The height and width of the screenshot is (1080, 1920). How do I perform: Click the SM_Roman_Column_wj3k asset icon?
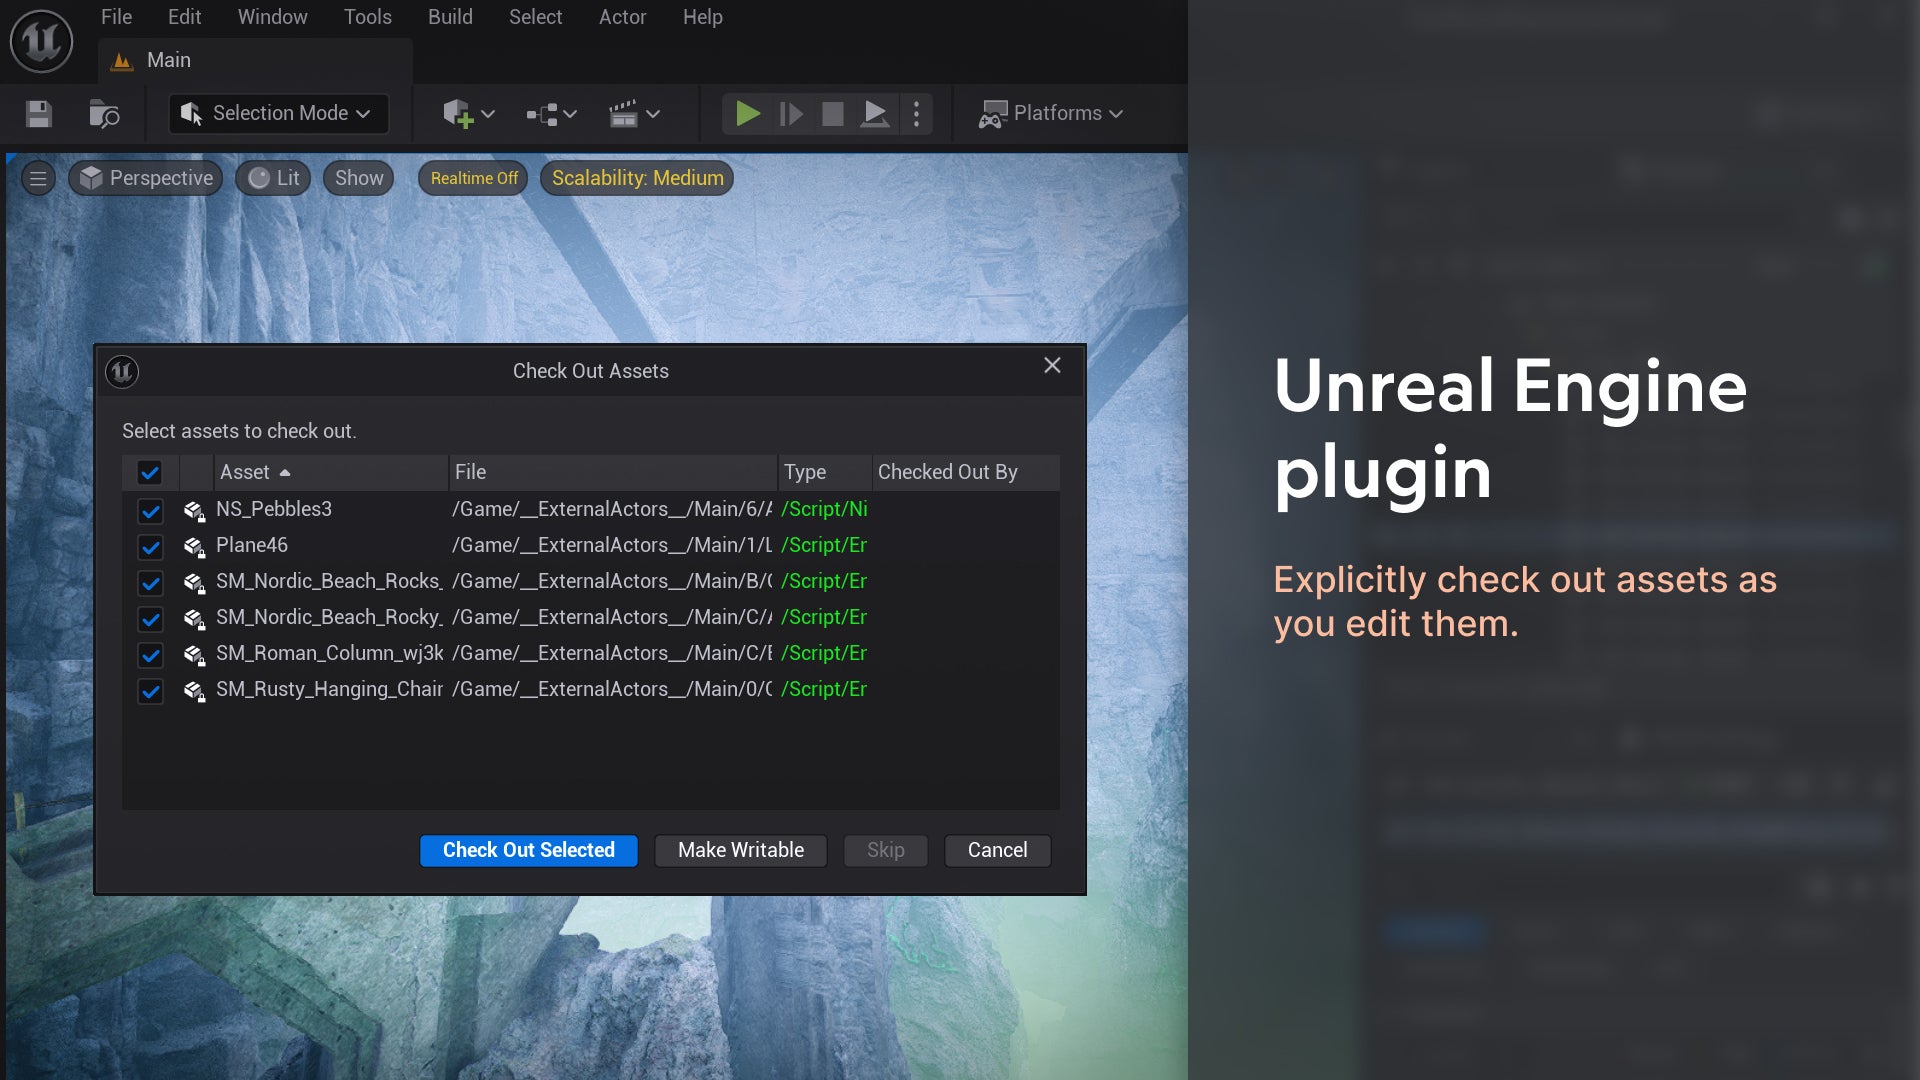pyautogui.click(x=194, y=654)
